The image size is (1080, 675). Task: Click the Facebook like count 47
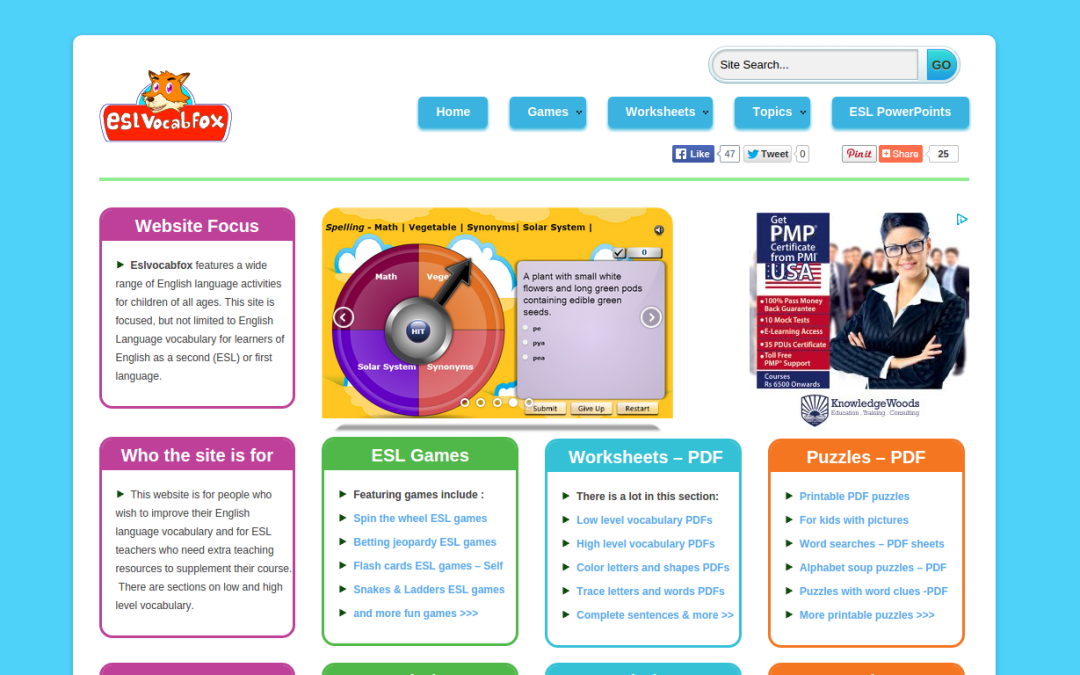729,154
